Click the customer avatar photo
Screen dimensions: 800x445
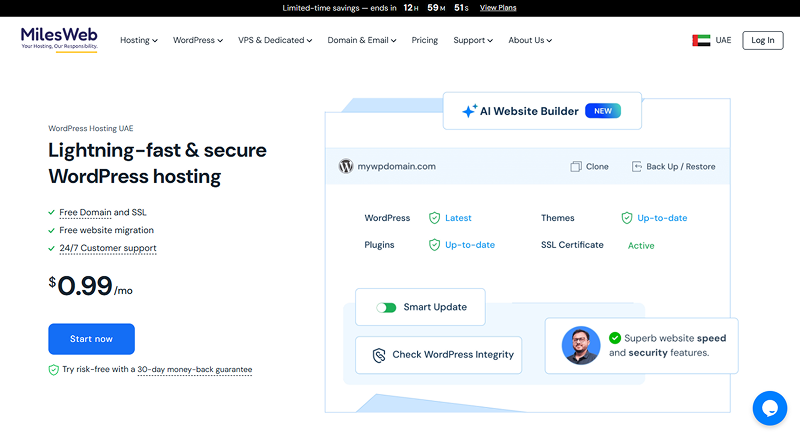point(581,345)
